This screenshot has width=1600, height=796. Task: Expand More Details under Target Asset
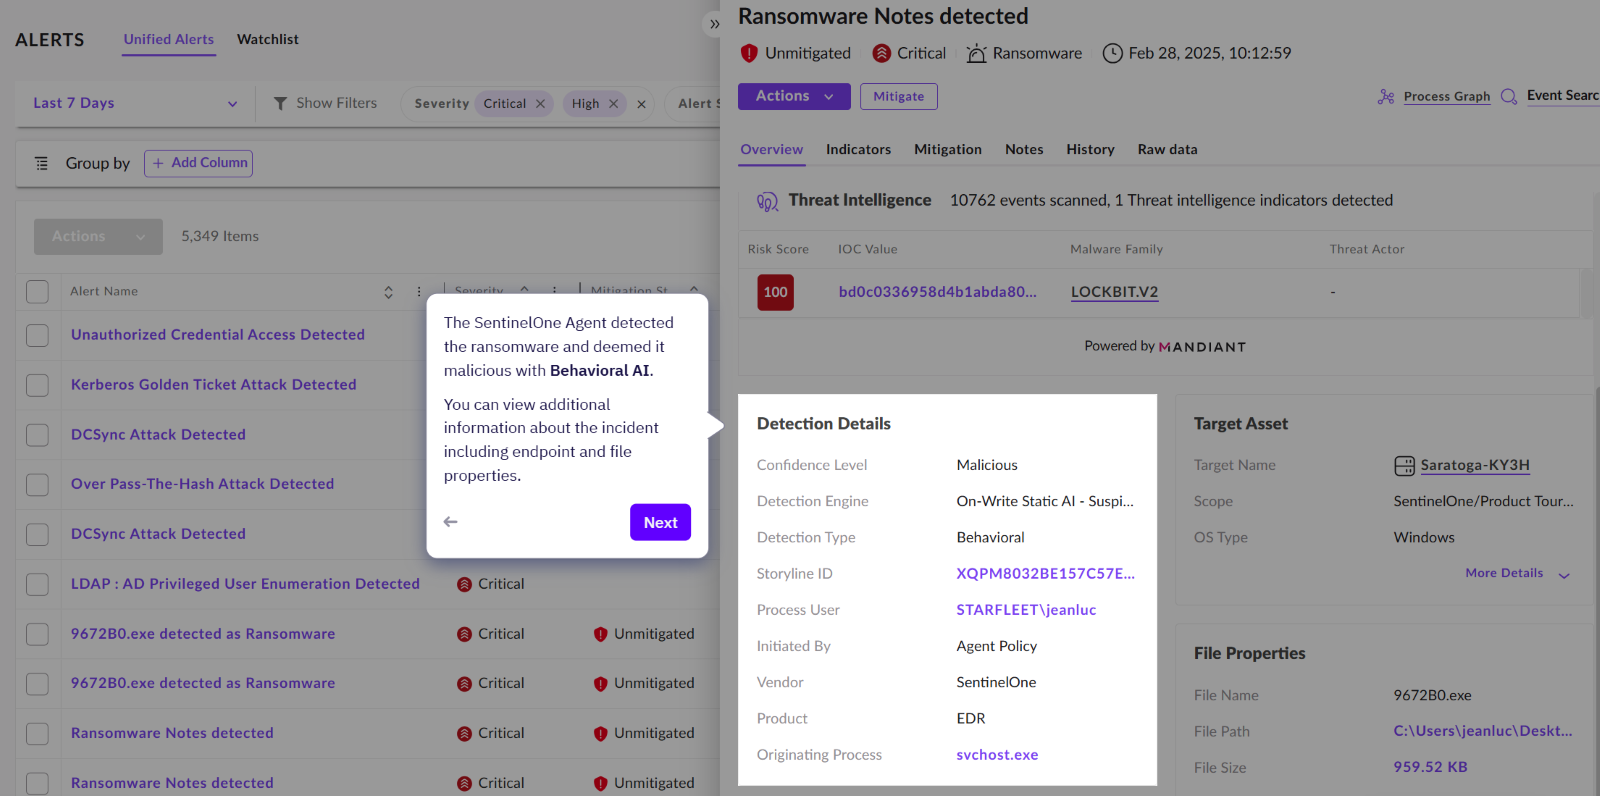coord(1517,574)
